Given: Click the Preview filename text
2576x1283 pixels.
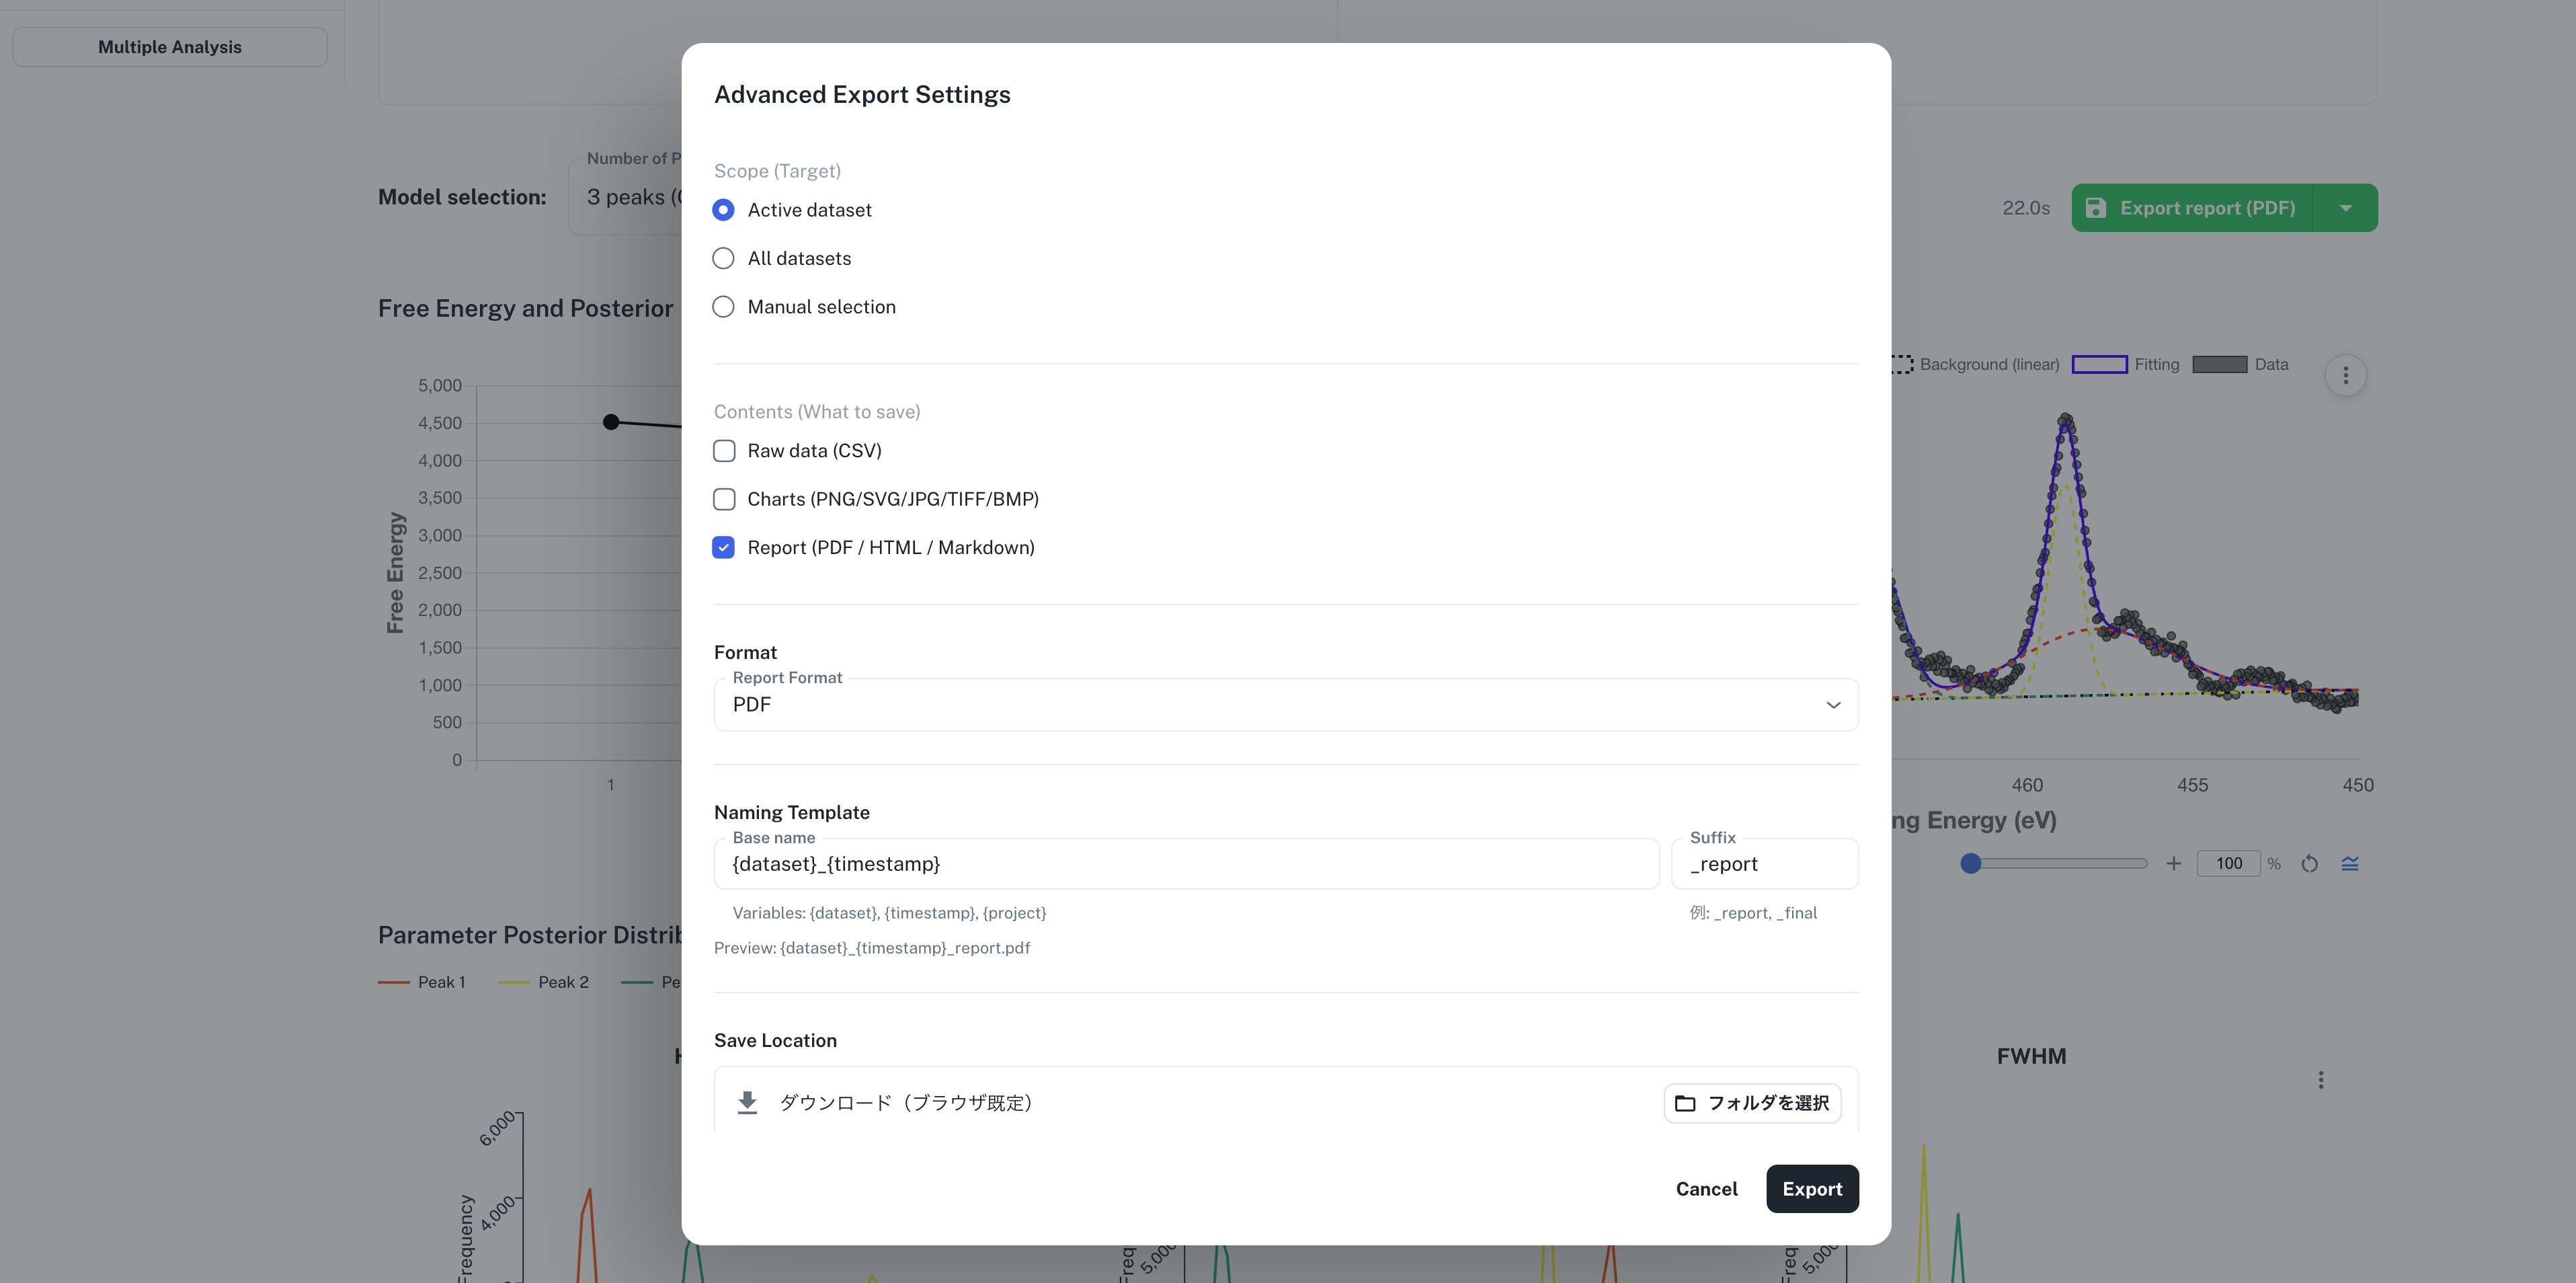Looking at the screenshot, I should tap(872, 948).
